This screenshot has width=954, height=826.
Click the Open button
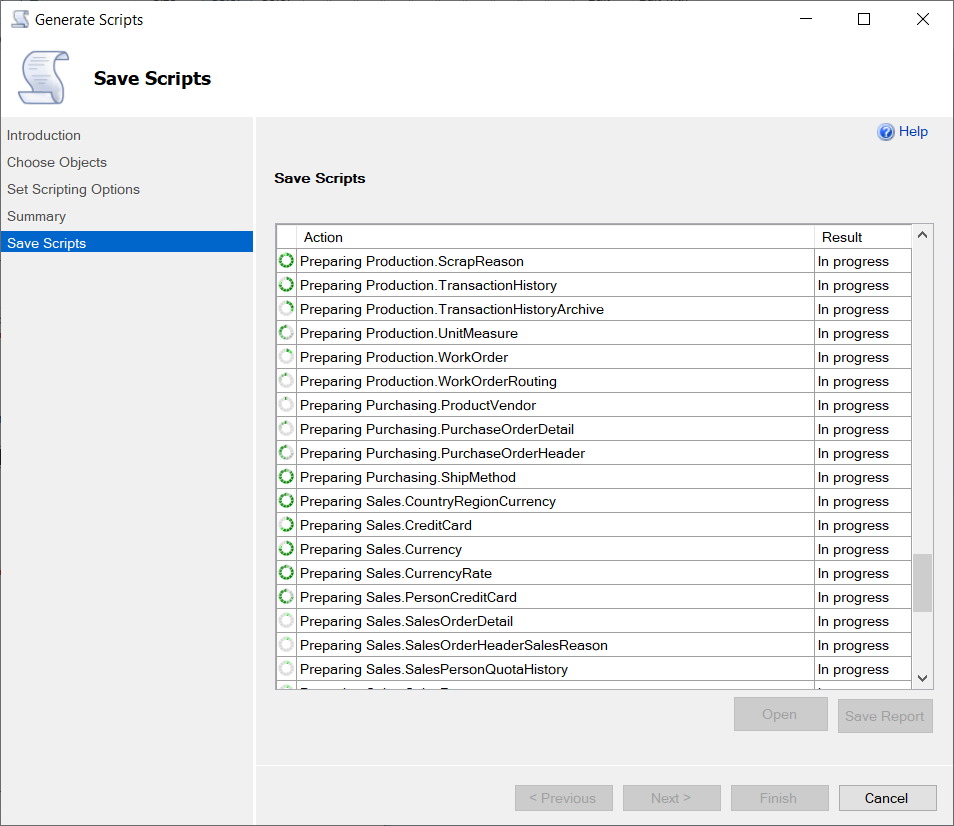click(x=780, y=714)
